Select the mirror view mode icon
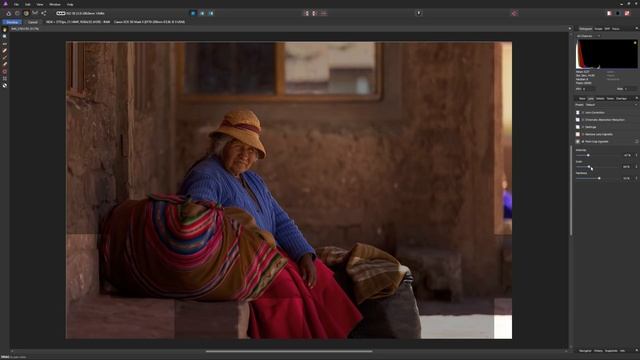This screenshot has height=360, width=640. (x=211, y=13)
